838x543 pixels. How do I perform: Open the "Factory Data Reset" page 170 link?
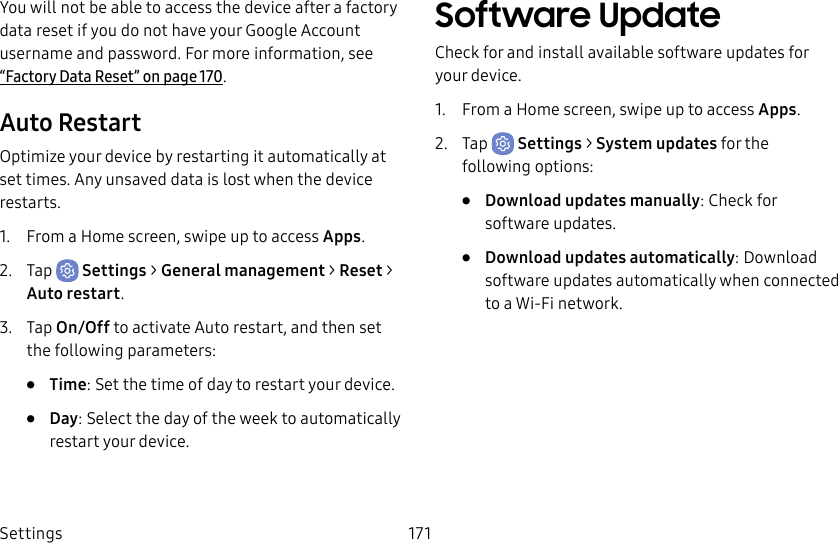coord(112,77)
